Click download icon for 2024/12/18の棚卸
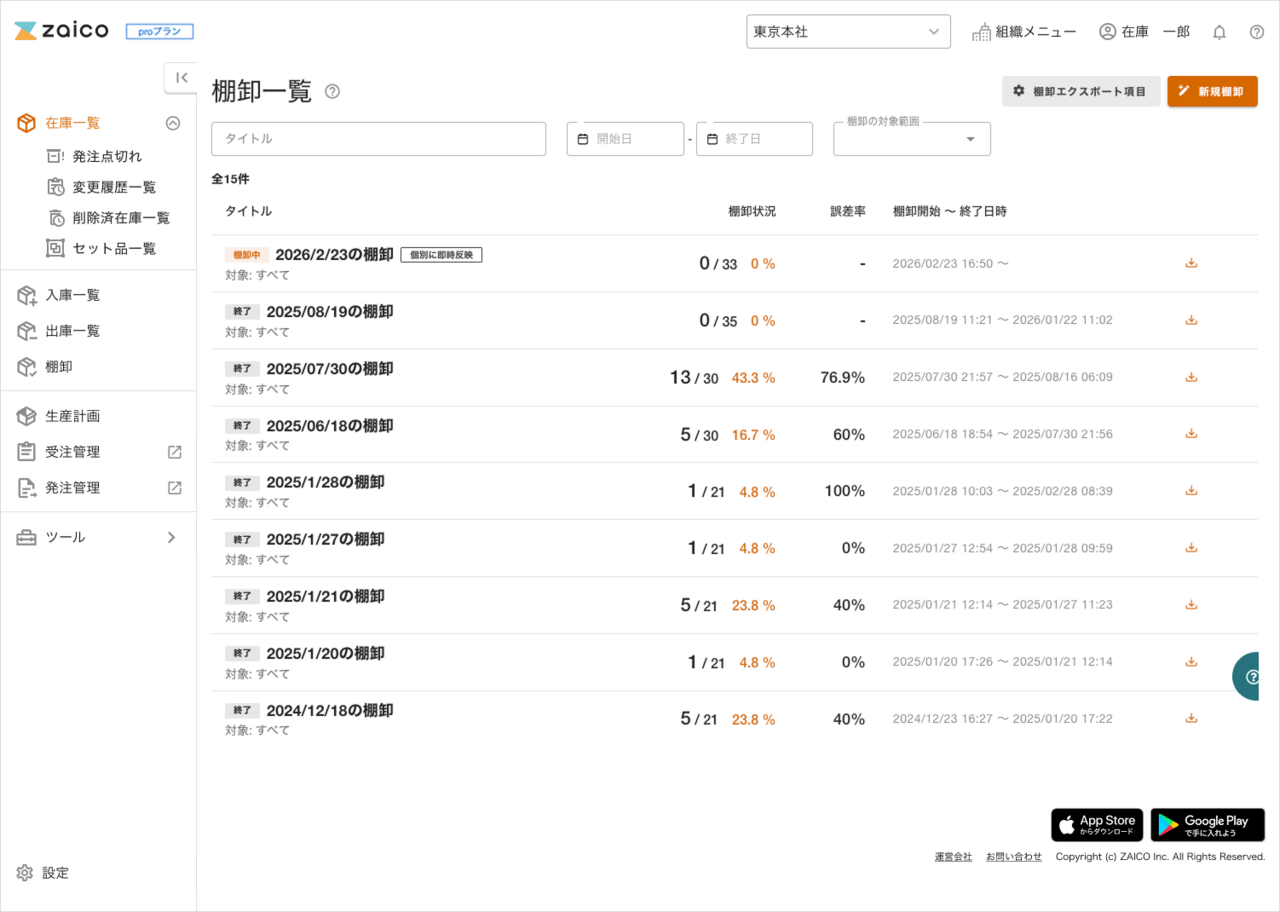 point(1191,718)
